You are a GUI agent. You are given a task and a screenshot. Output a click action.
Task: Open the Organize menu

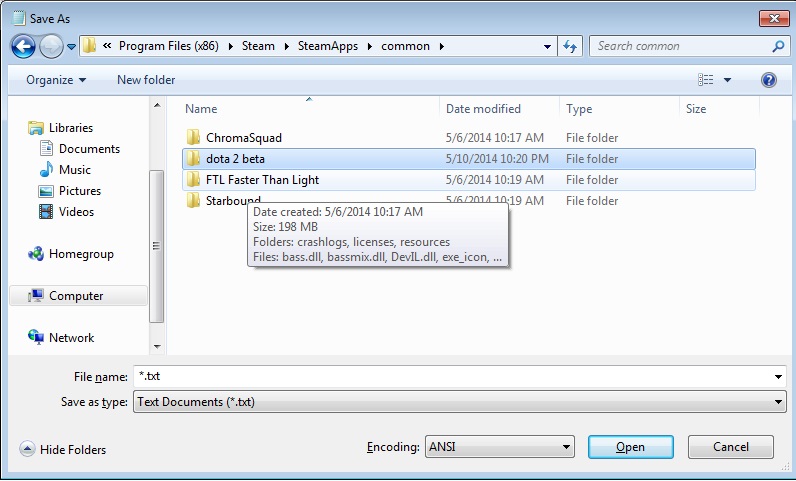[56, 80]
